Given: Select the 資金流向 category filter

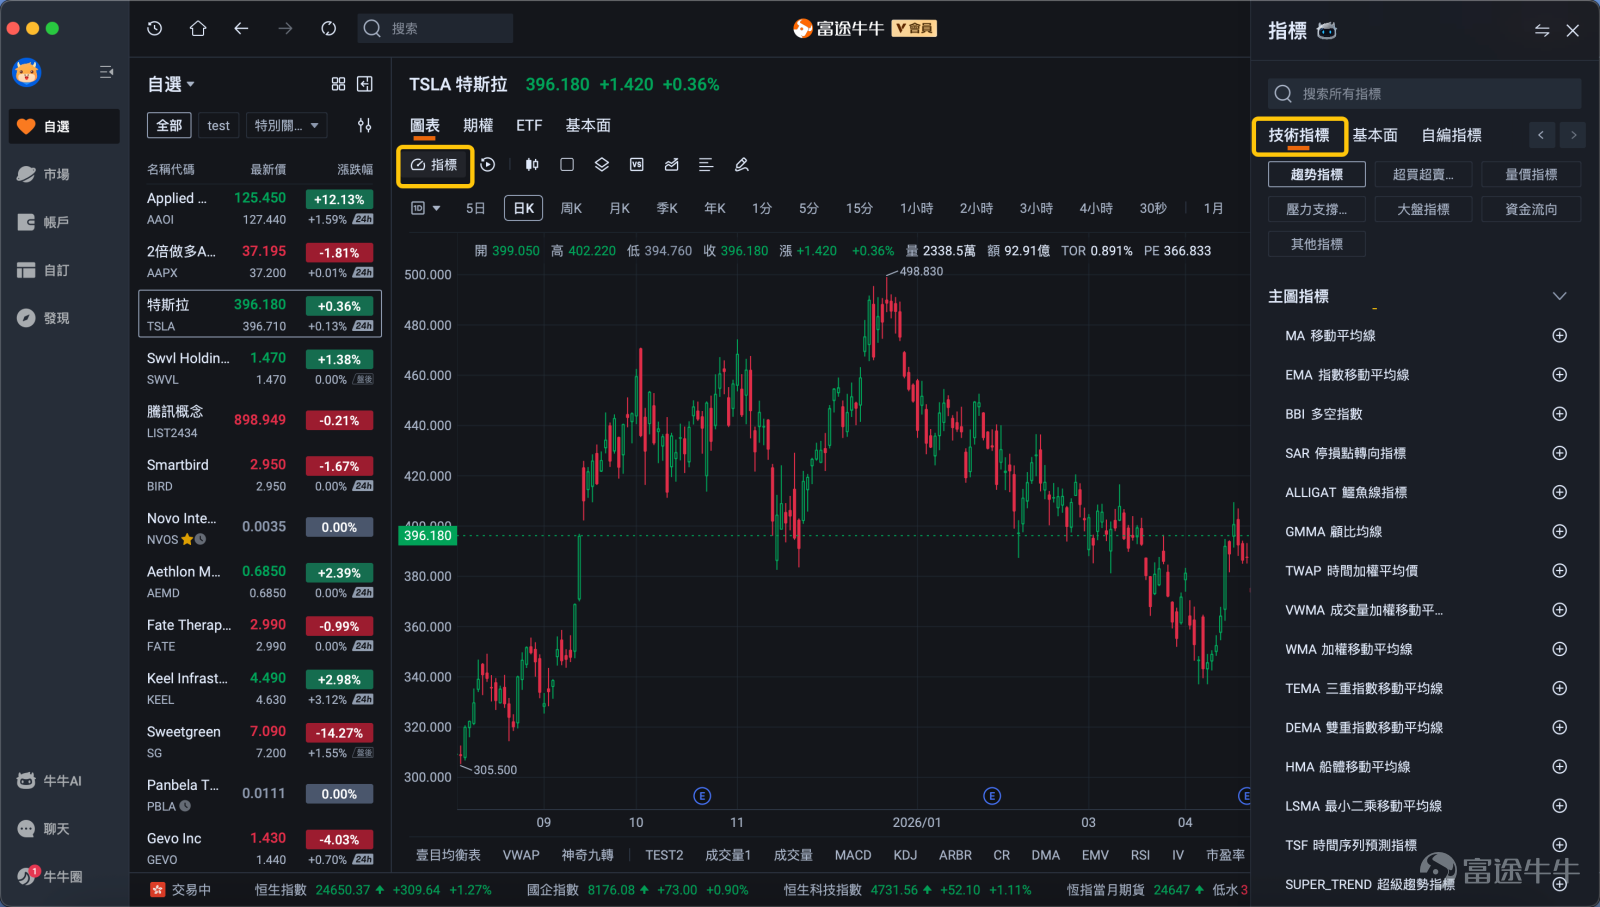Looking at the screenshot, I should click(x=1531, y=210).
